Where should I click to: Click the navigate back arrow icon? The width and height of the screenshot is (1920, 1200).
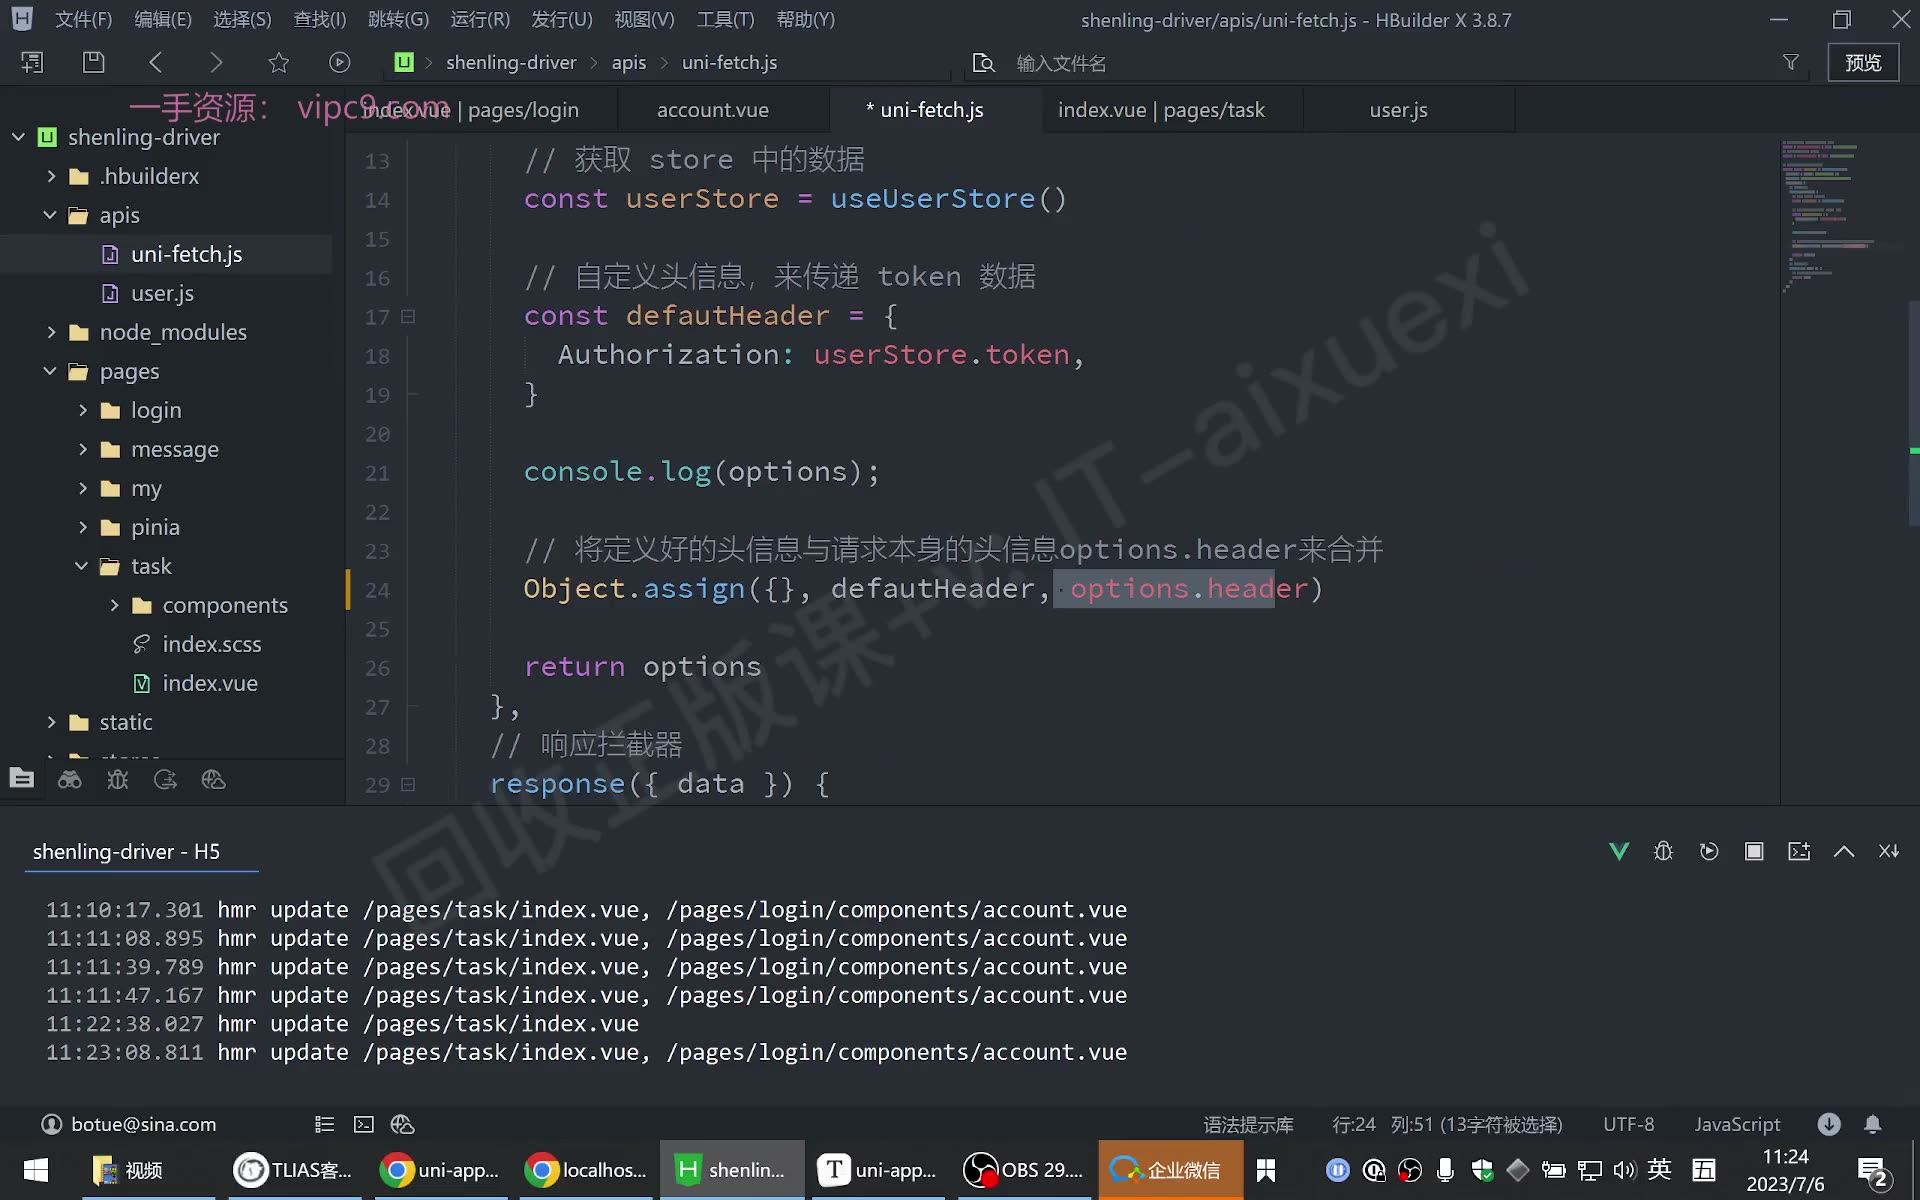pos(155,62)
